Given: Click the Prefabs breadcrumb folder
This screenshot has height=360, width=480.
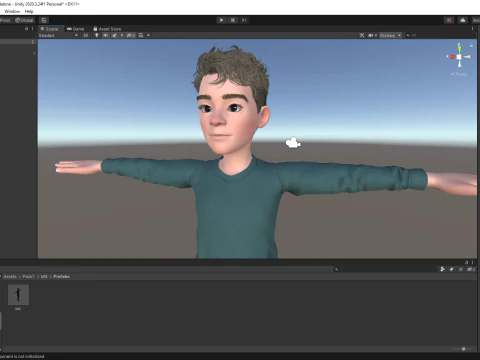Looking at the screenshot, I should tap(61, 276).
